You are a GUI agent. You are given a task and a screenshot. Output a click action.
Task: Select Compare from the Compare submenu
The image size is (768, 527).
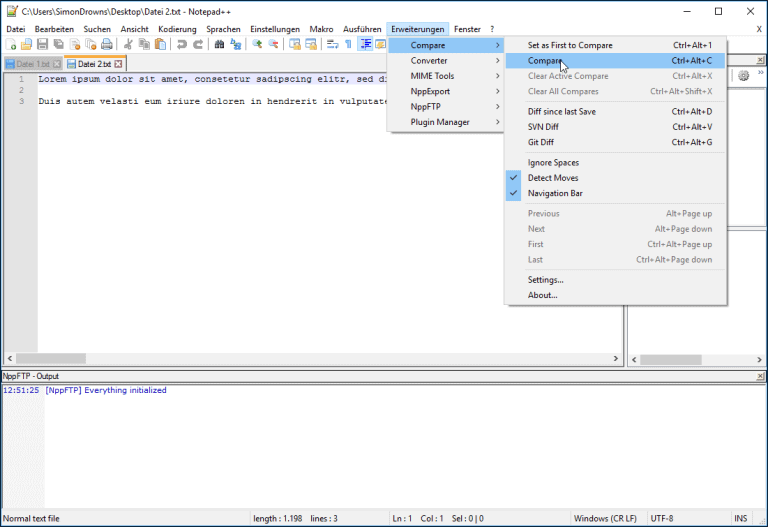(x=545, y=61)
